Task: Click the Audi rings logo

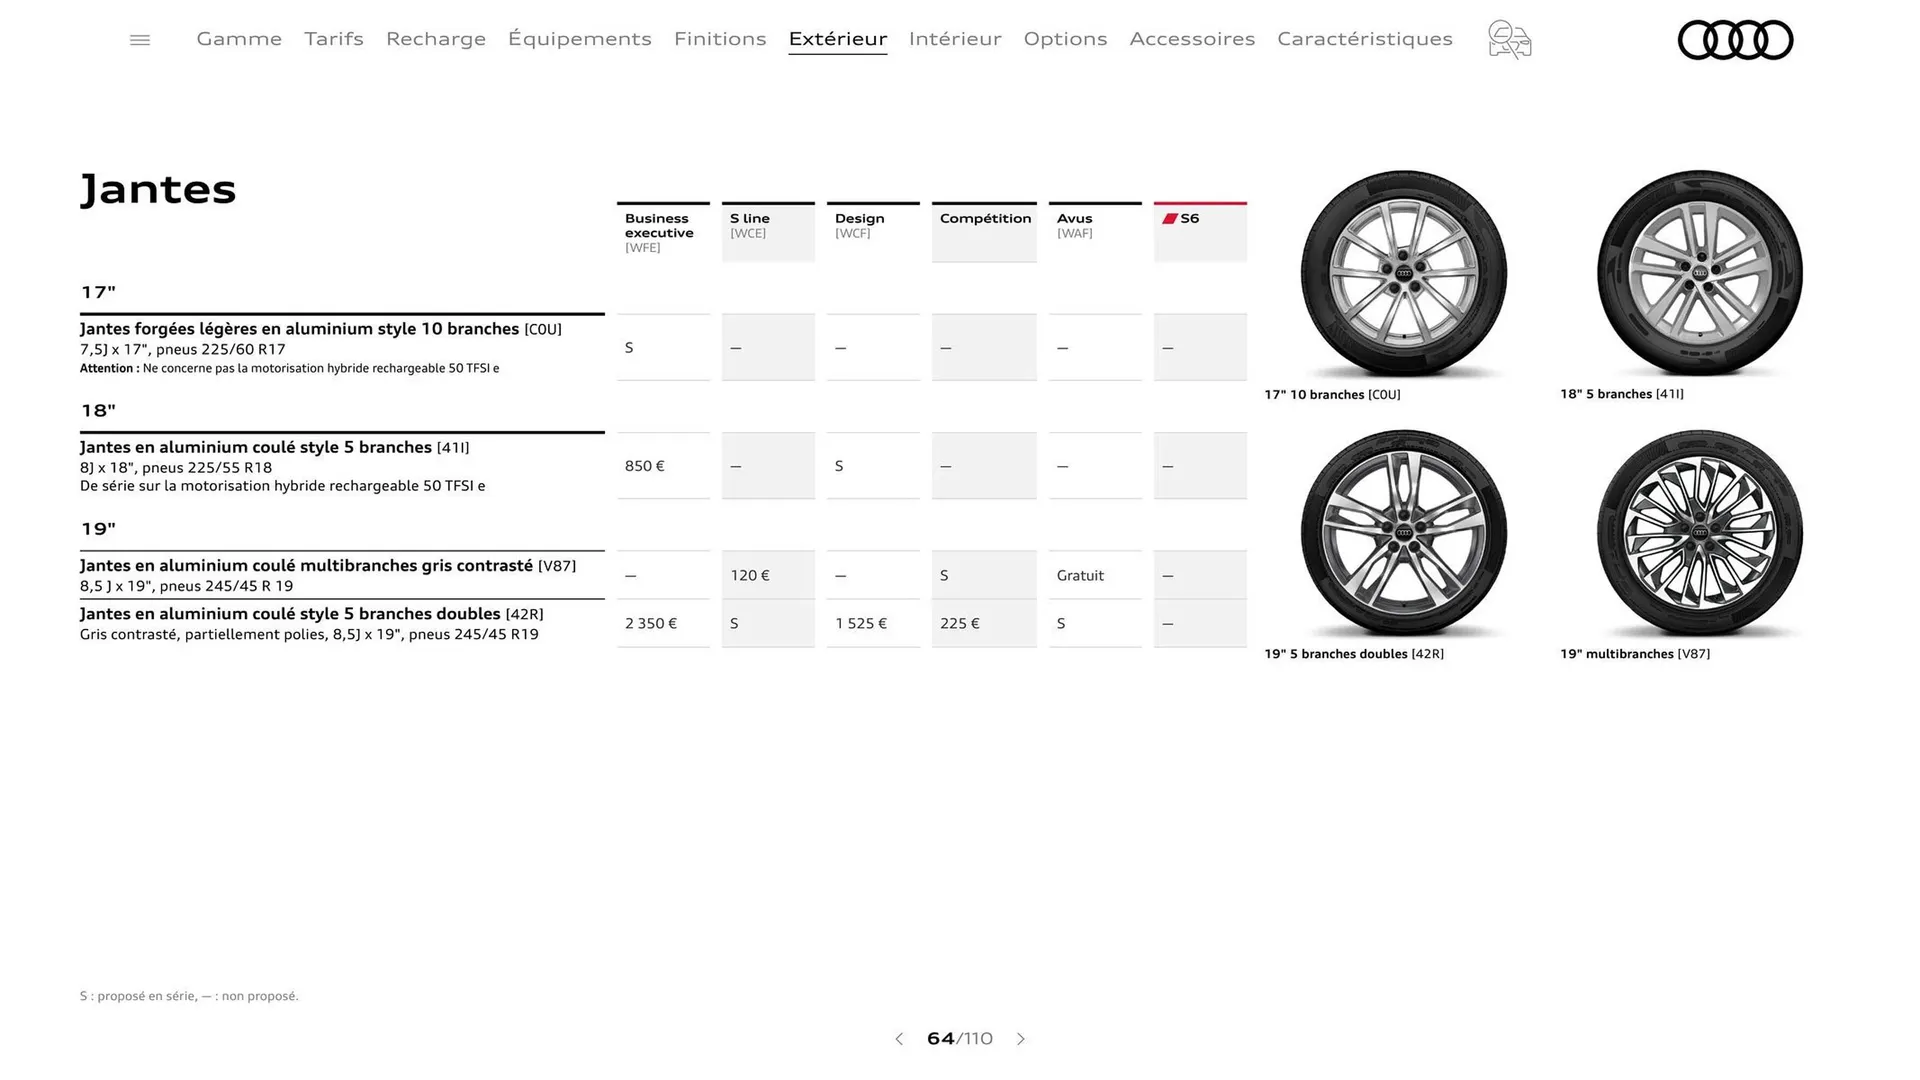Action: click(x=1735, y=39)
